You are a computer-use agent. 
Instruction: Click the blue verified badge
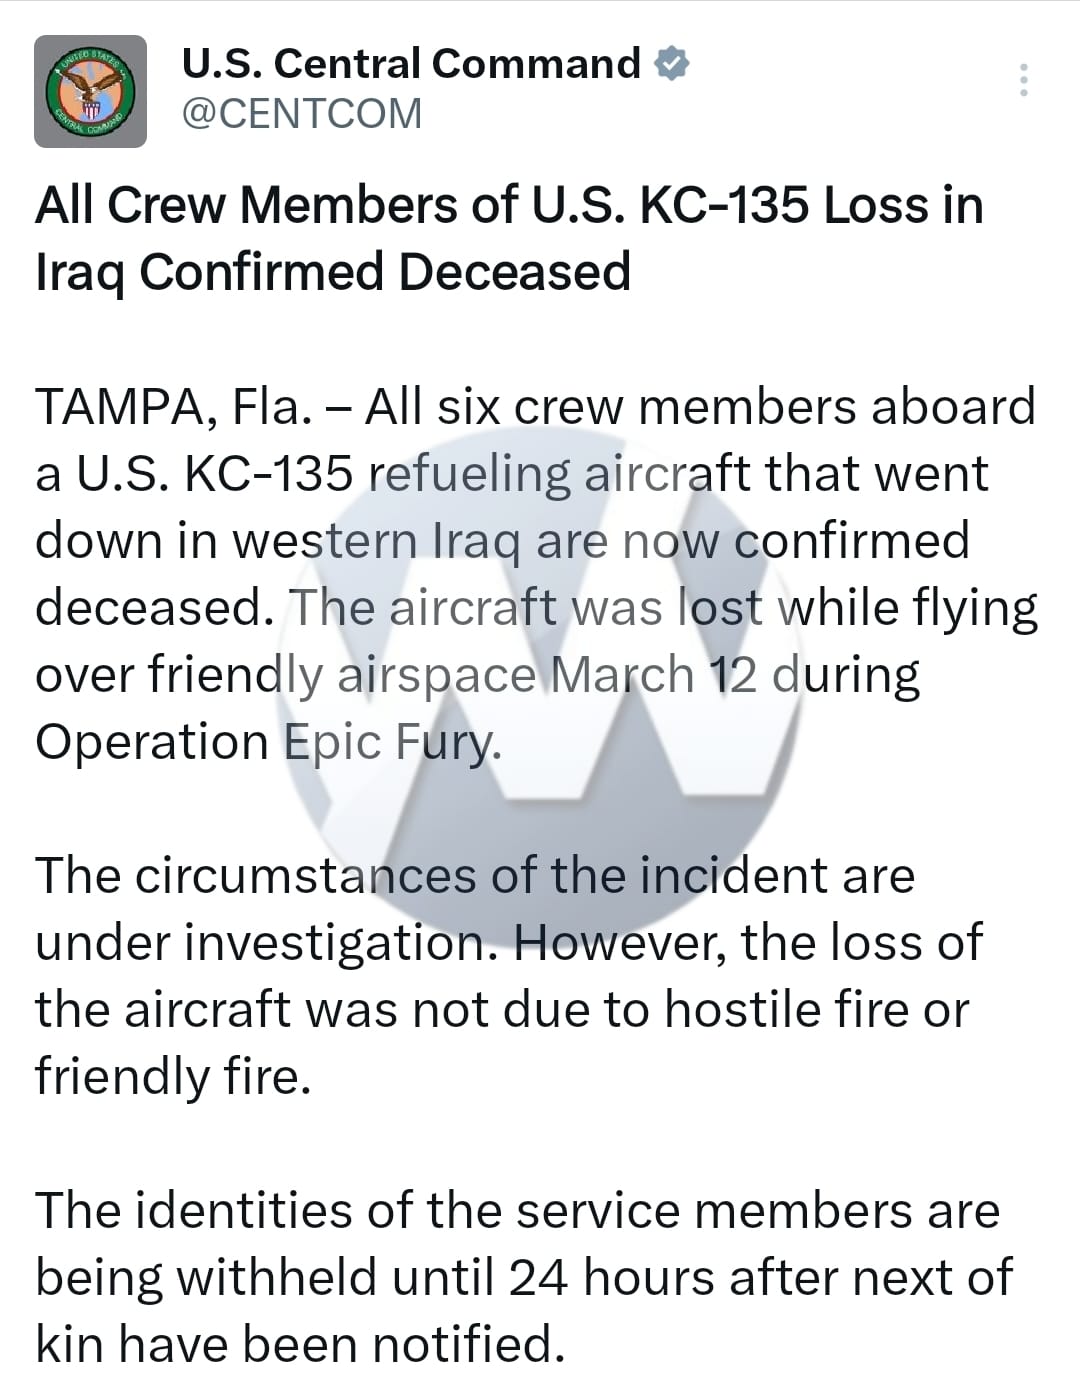click(672, 63)
